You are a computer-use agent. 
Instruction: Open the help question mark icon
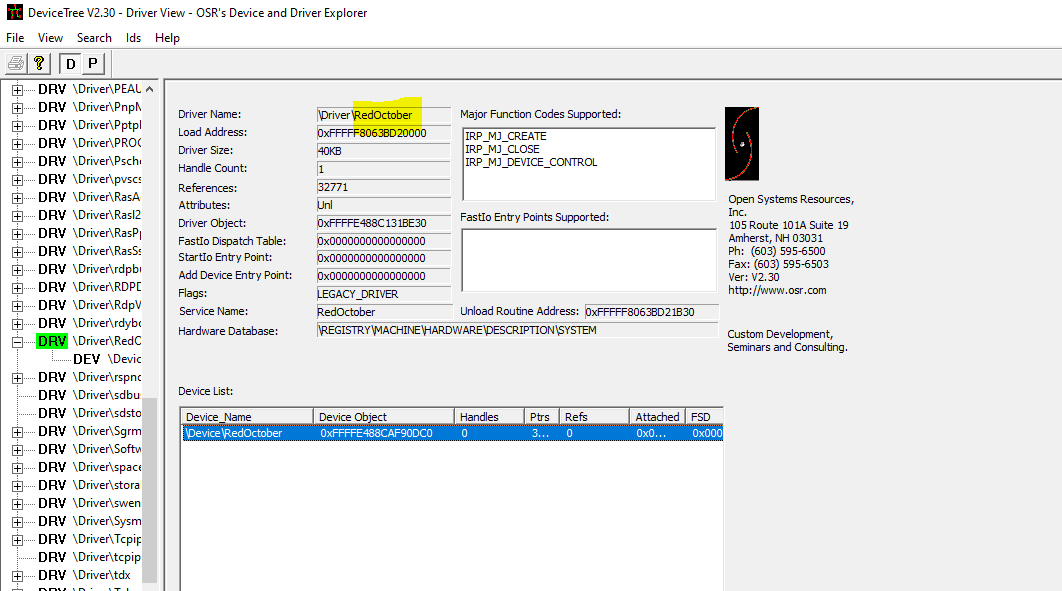[x=39, y=64]
